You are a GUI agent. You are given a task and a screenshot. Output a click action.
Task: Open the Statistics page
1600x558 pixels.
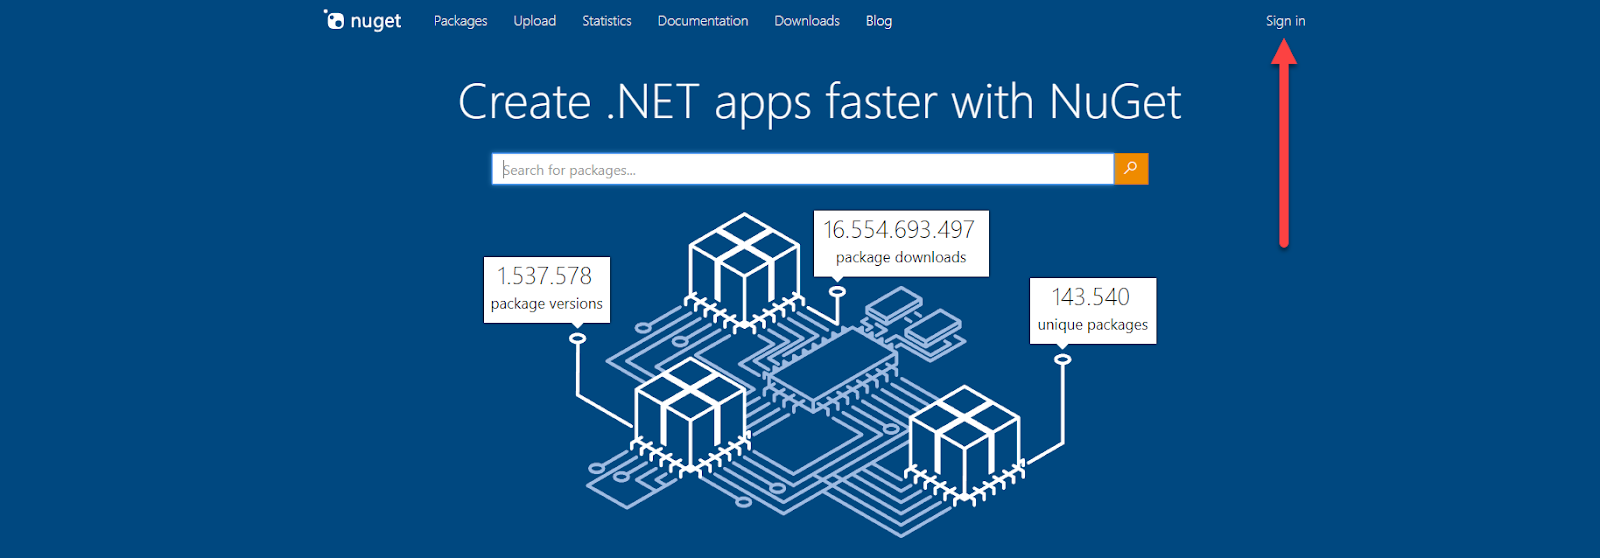tap(607, 21)
